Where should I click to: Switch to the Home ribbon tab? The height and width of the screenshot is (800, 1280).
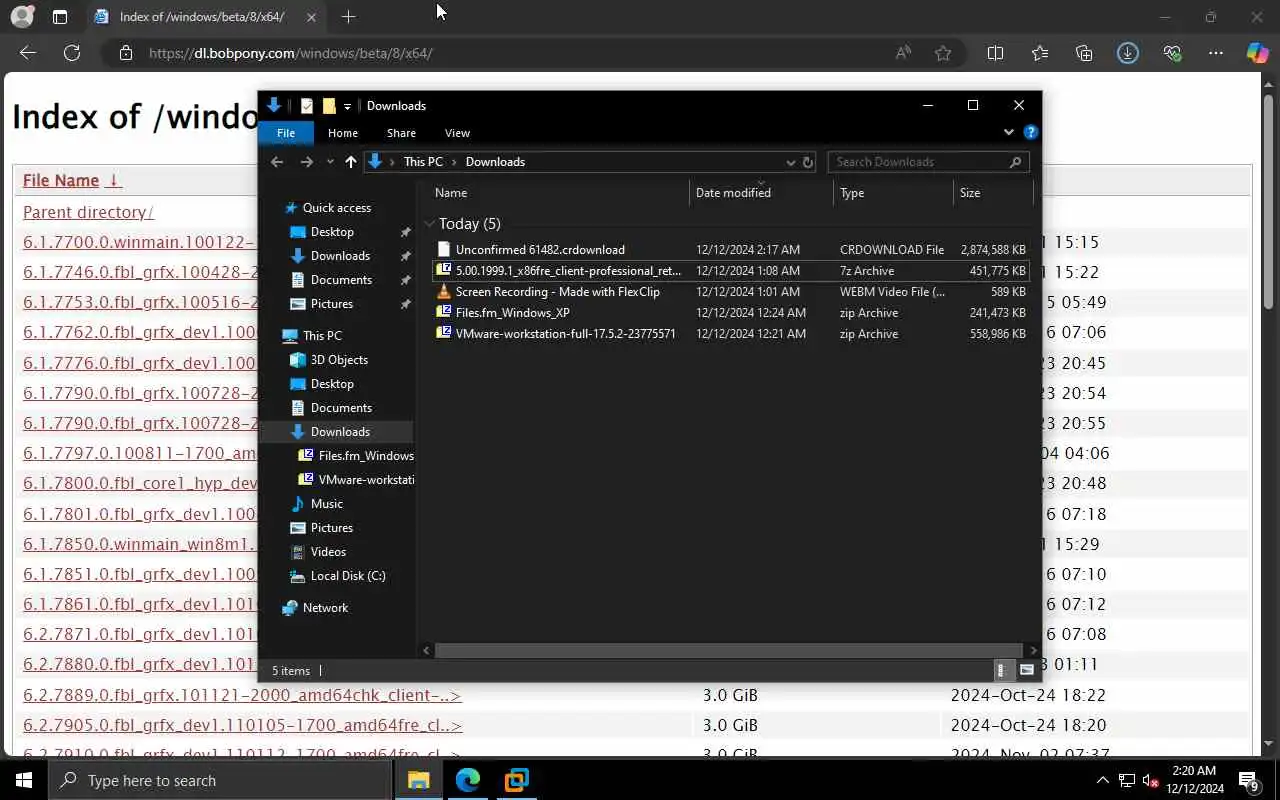coord(343,133)
